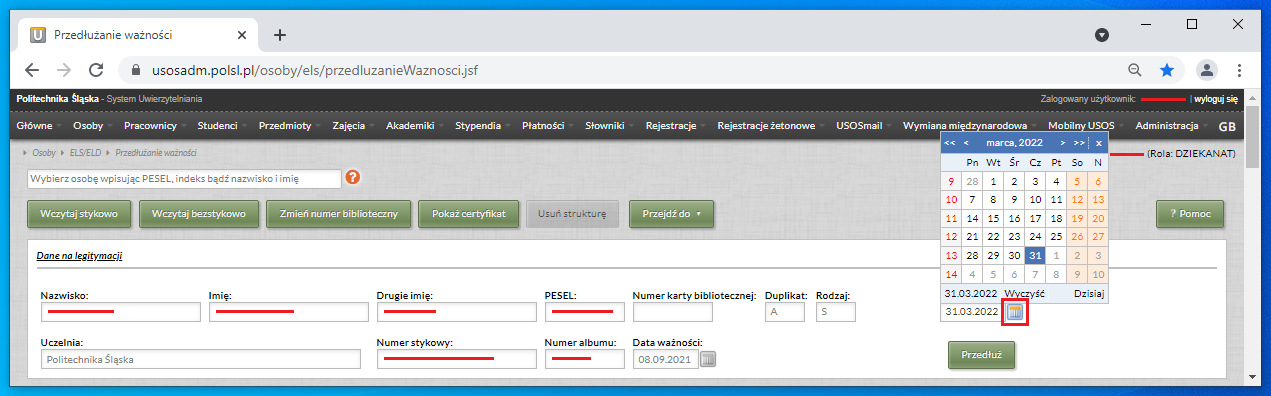Switch language with GB link
Image resolution: width=1271 pixels, height=396 pixels.
(1227, 127)
